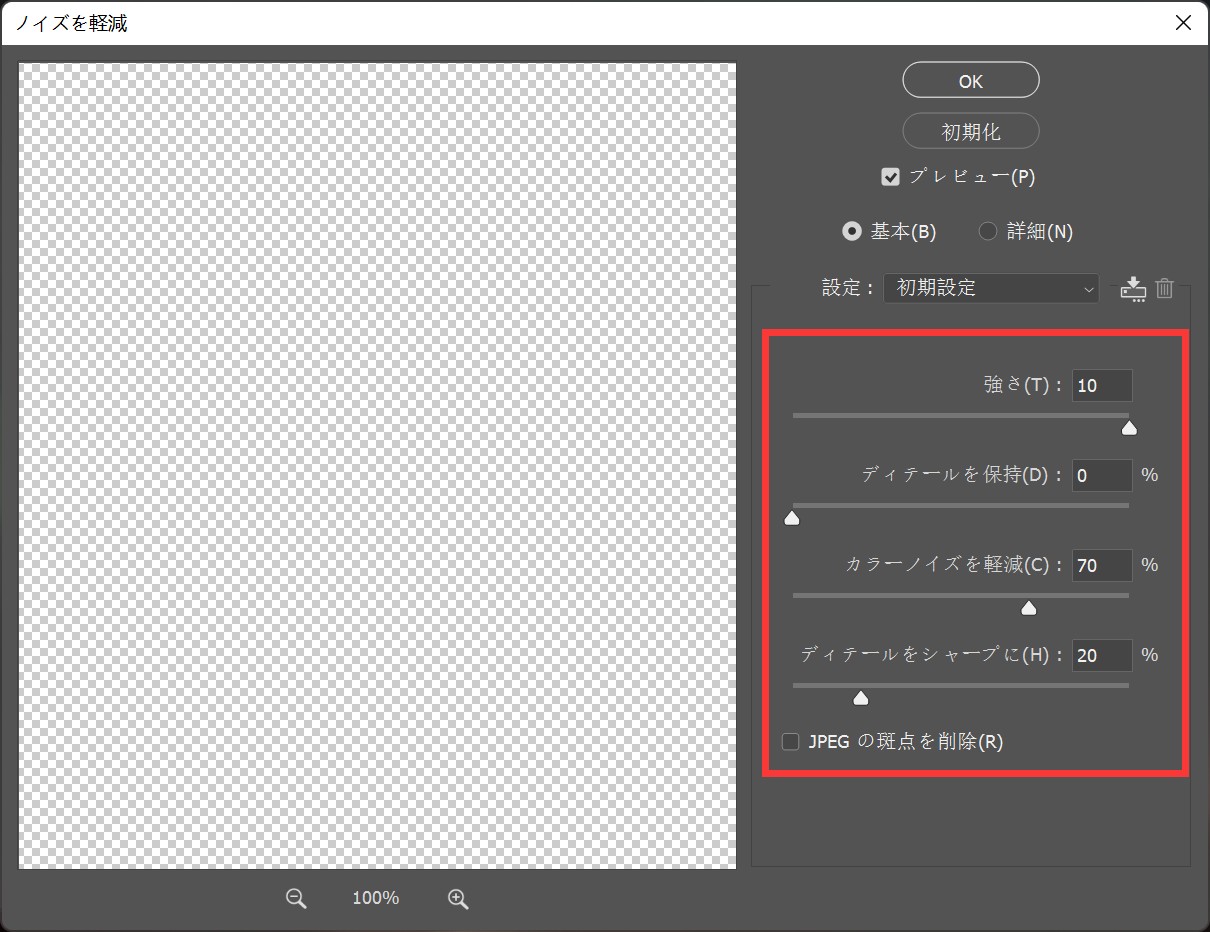This screenshot has height=932, width=1210.
Task: Click the ディテールをシャープに field showing 20
Action: click(1101, 655)
